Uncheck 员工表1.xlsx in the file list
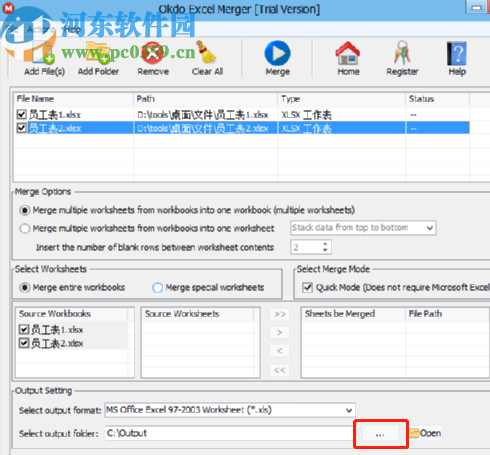Screen dimensions: 490x455 pos(22,115)
